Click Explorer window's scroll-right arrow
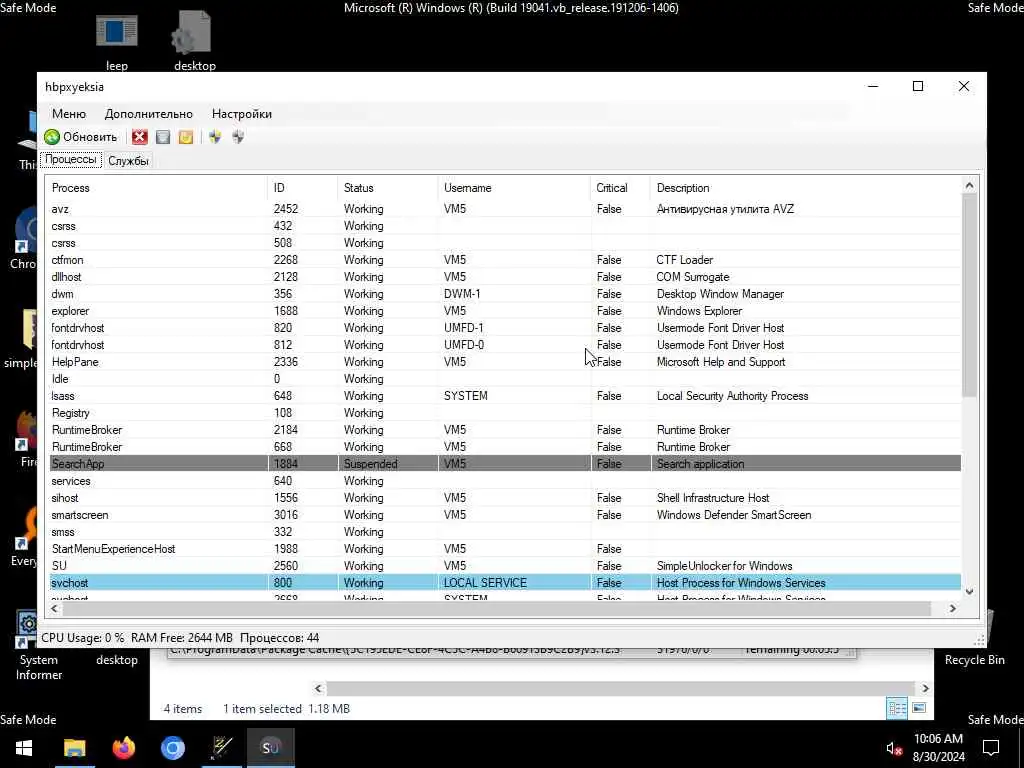 click(925, 688)
